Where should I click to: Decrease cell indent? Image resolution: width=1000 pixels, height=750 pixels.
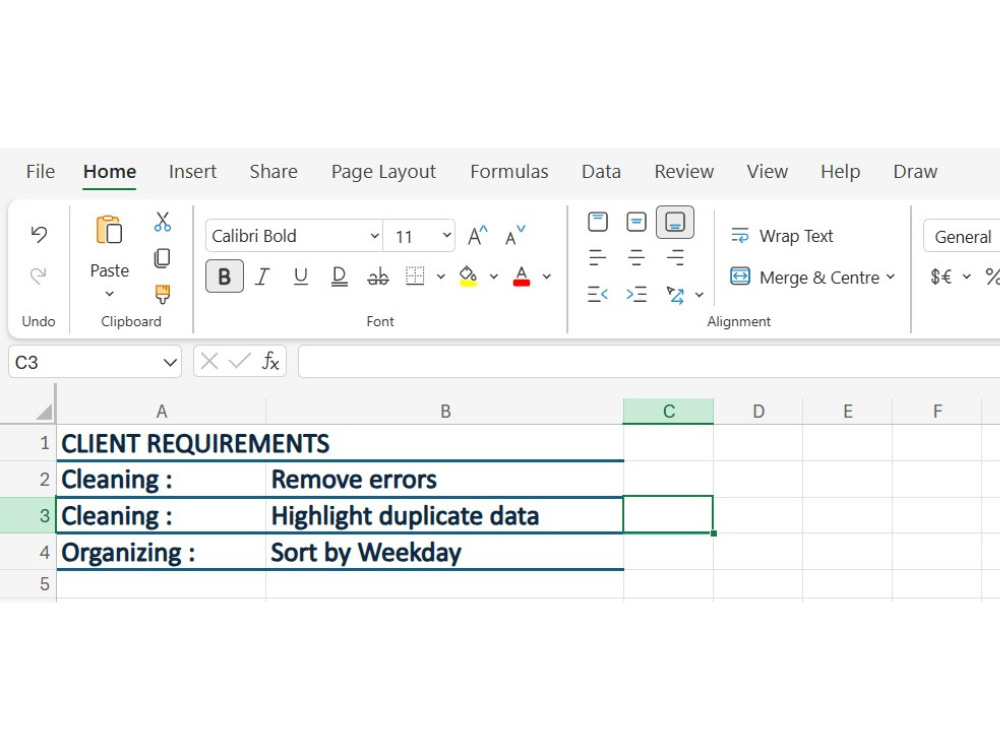coord(598,294)
